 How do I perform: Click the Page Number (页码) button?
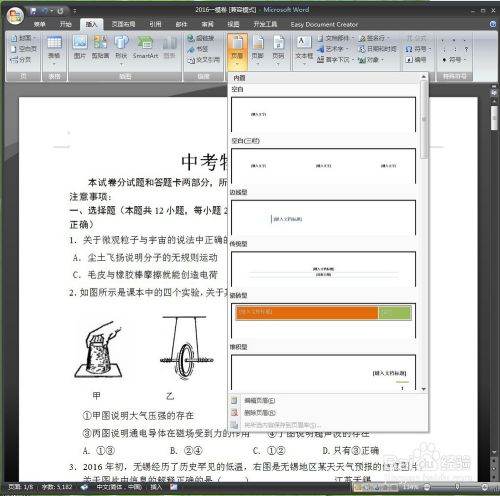point(278,50)
